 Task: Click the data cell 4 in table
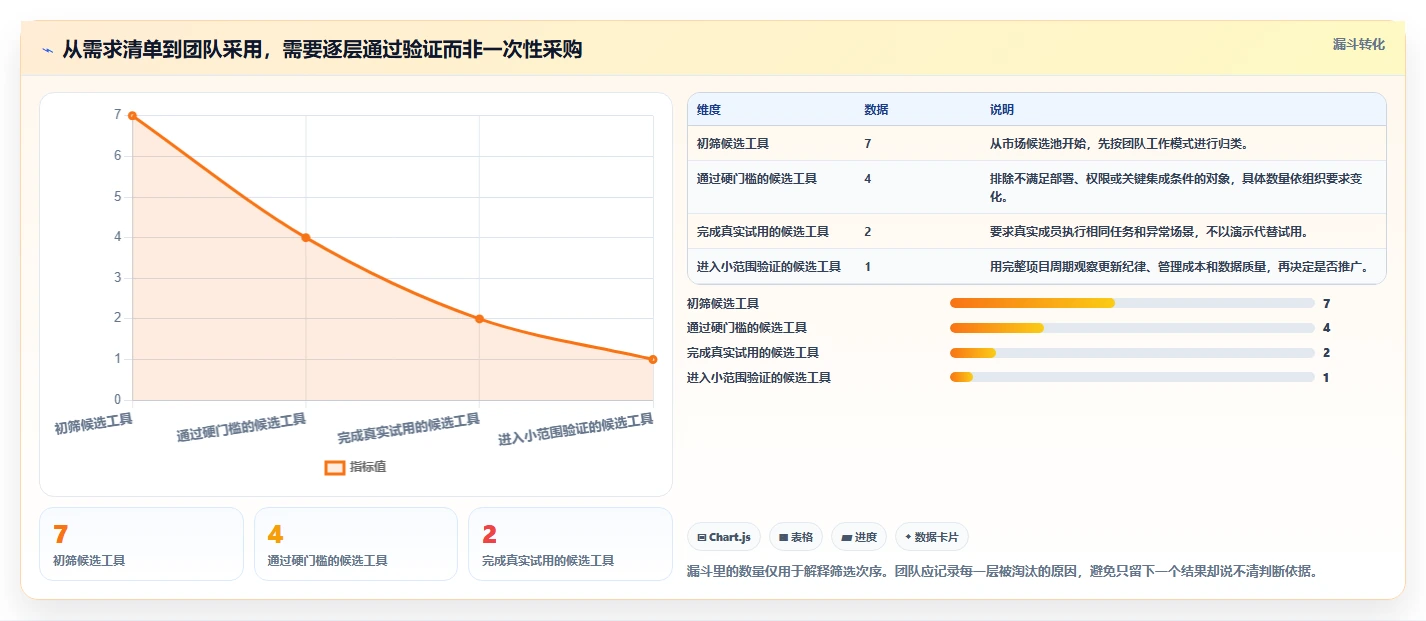click(868, 179)
